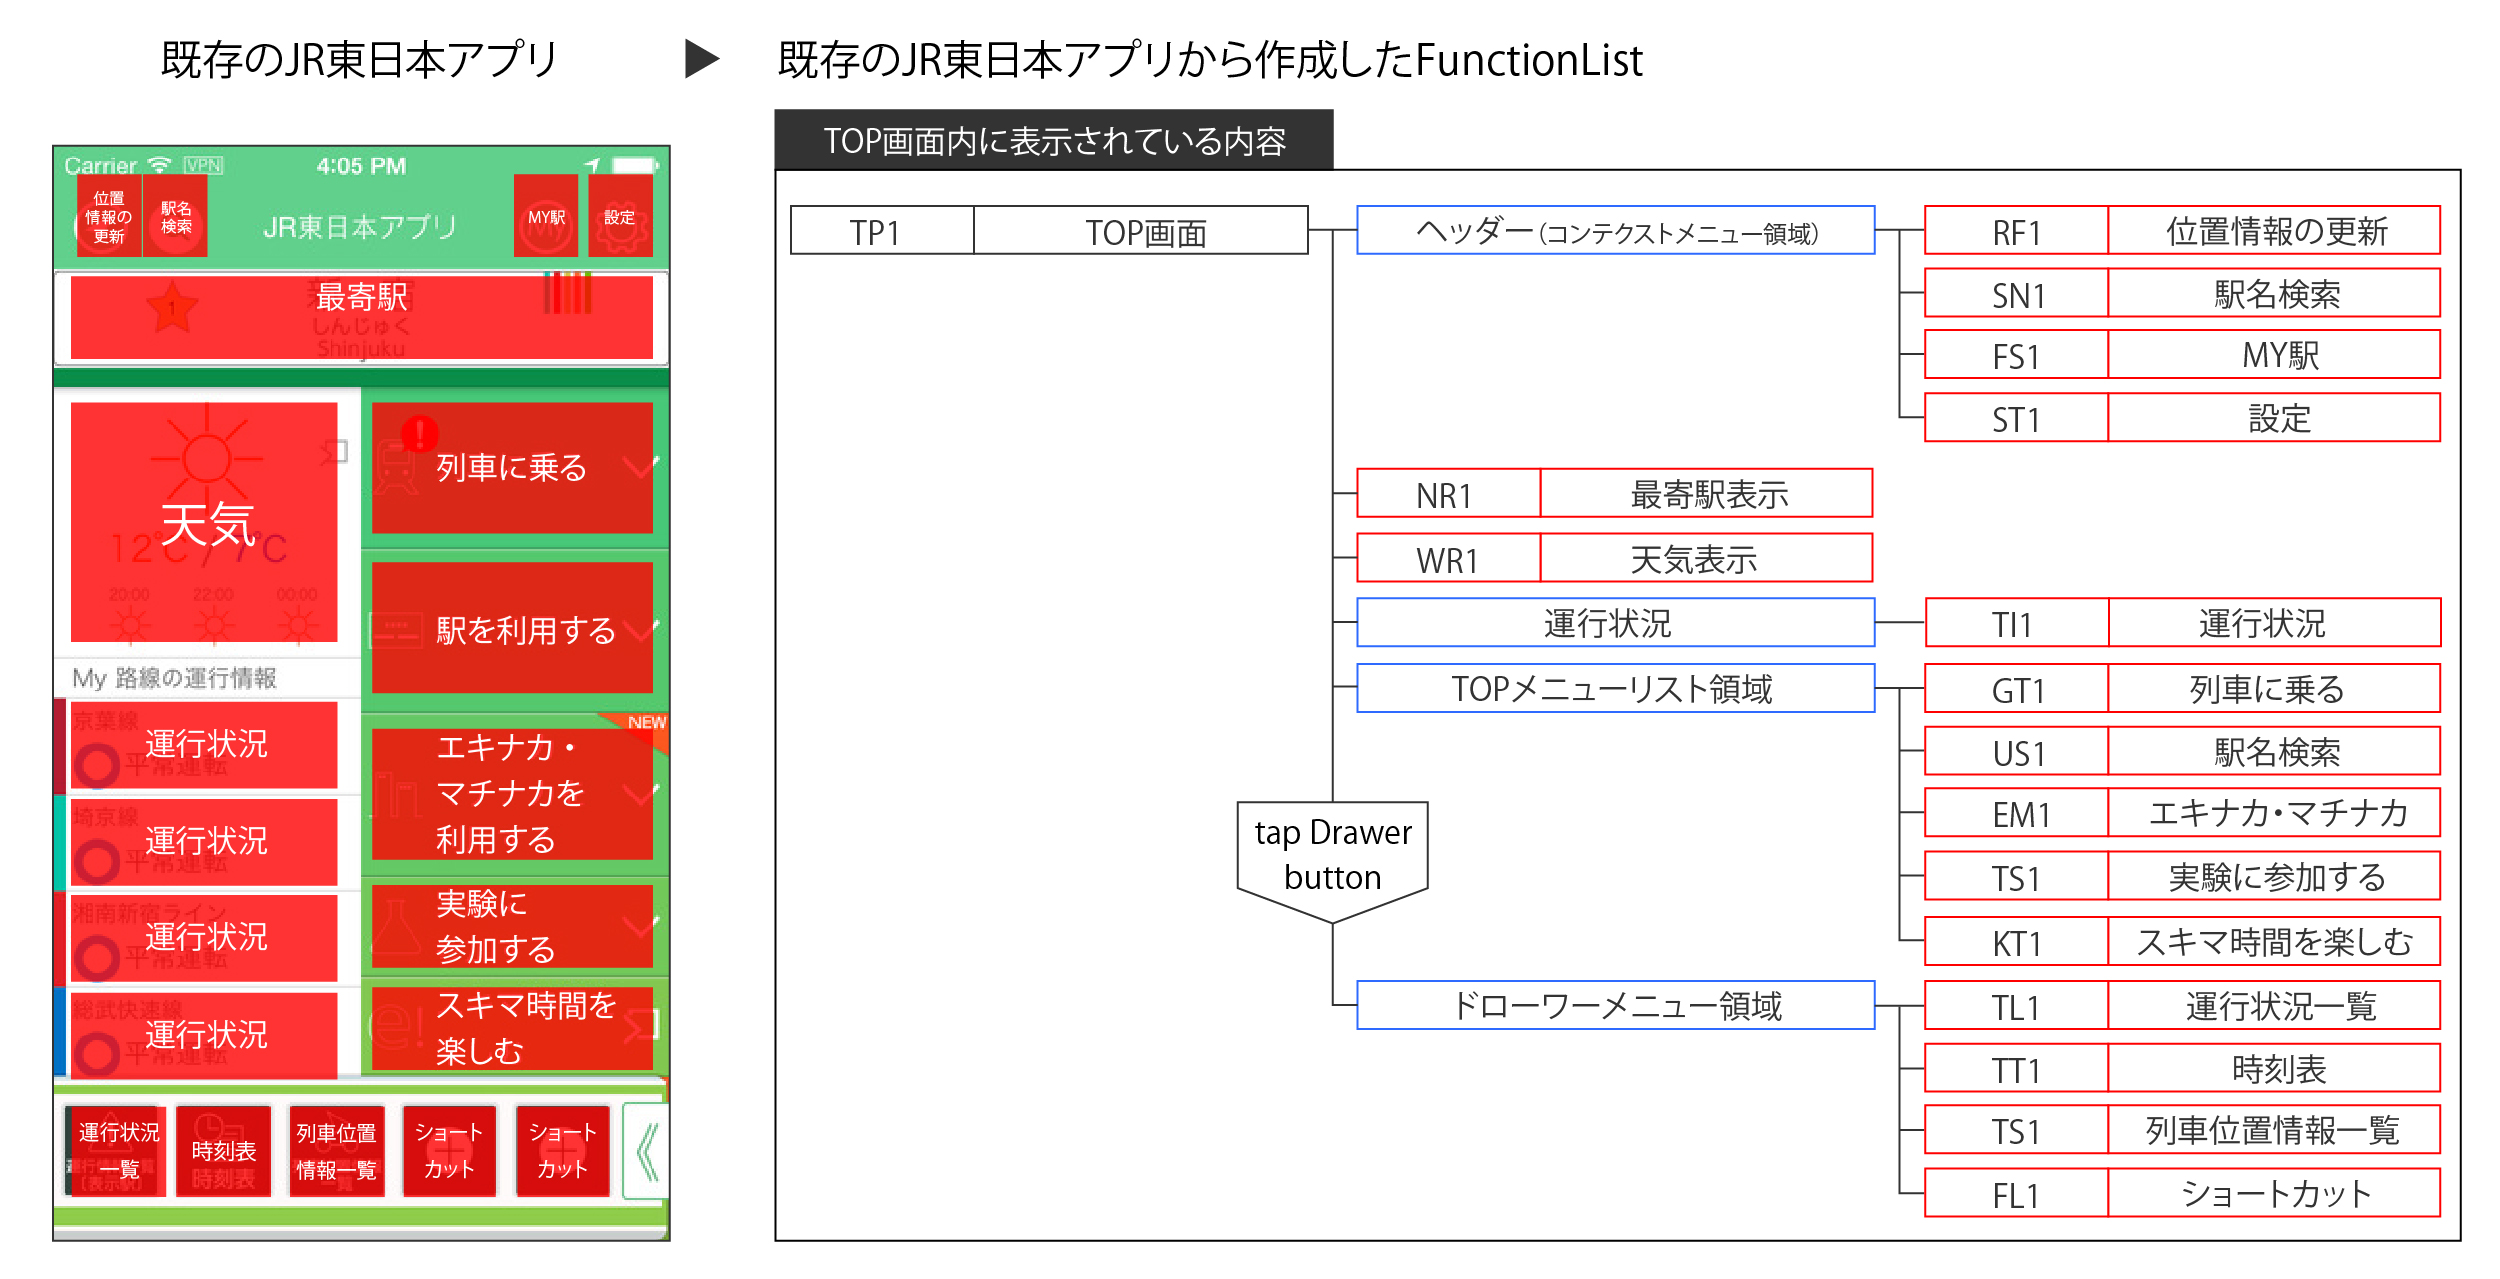Click the ドローワーメニュー領域 box in the diagram

tap(1615, 1005)
